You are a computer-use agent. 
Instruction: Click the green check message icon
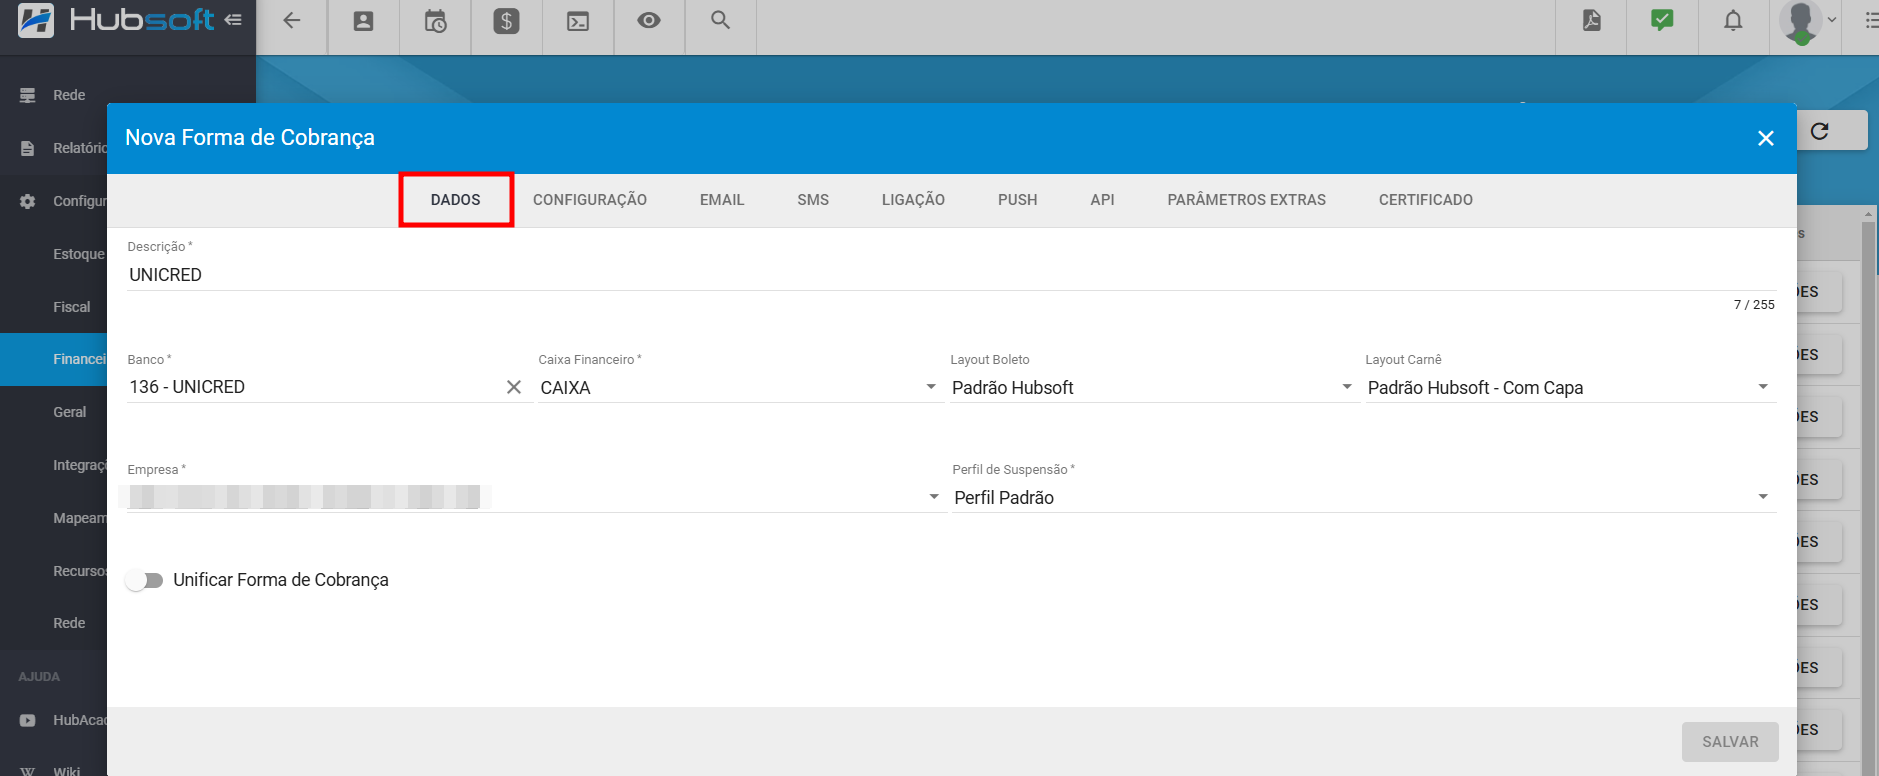point(1662,20)
